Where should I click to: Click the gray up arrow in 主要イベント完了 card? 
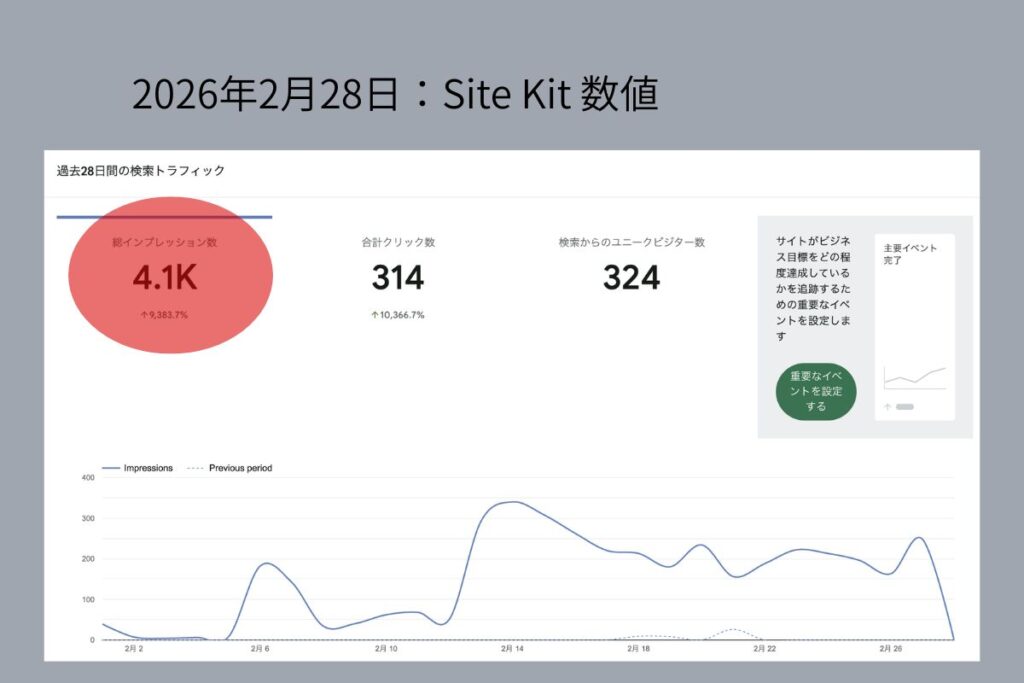[x=887, y=407]
